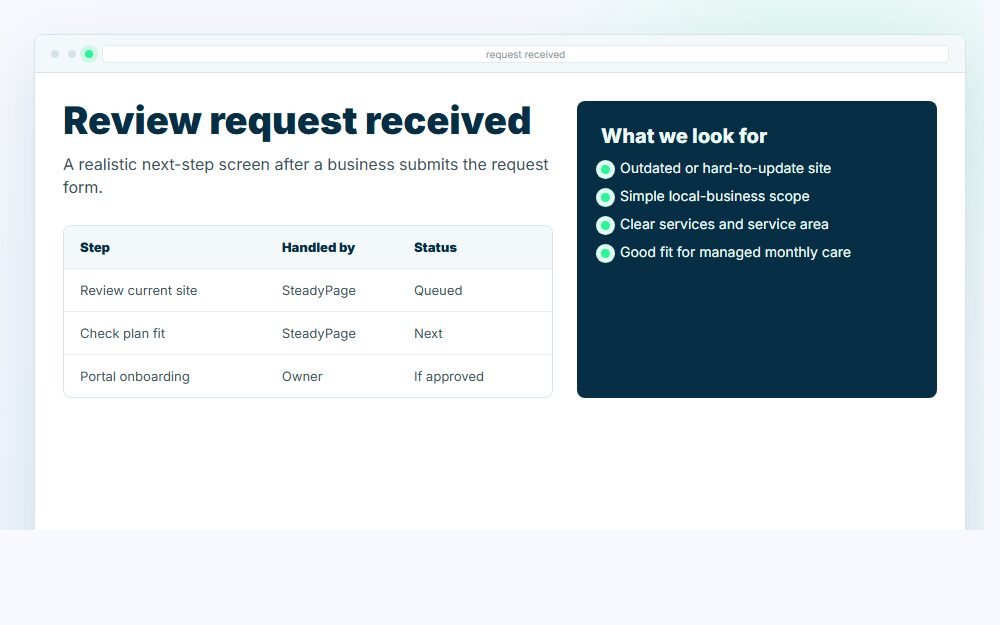Select the 'Review current site' cell
Image resolution: width=1000 pixels, height=625 pixels.
click(x=138, y=290)
